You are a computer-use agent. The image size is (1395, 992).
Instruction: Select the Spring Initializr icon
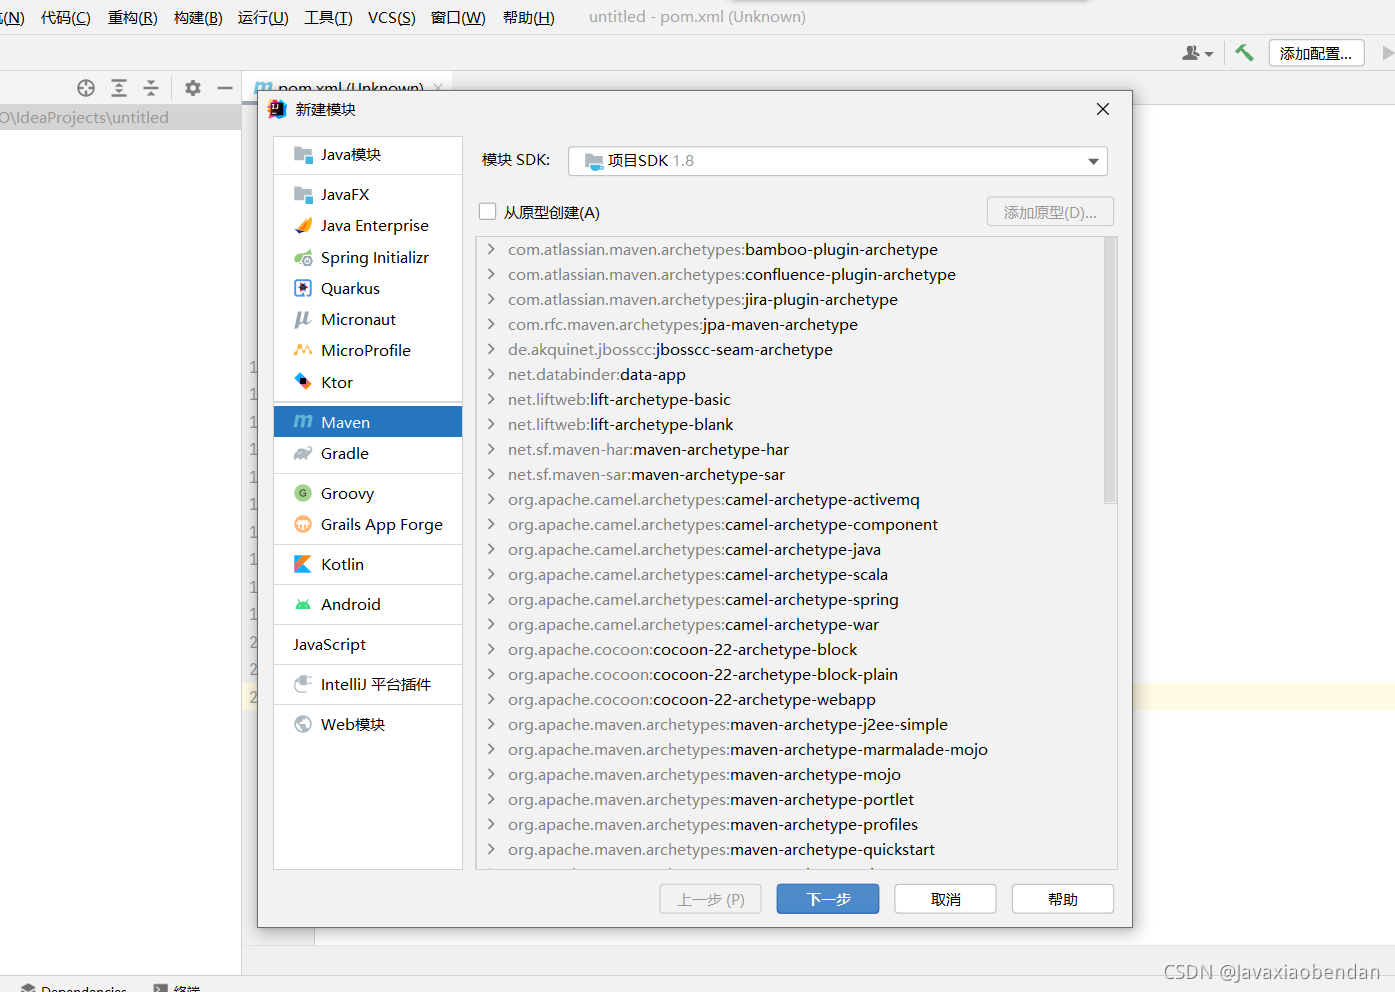tap(303, 257)
